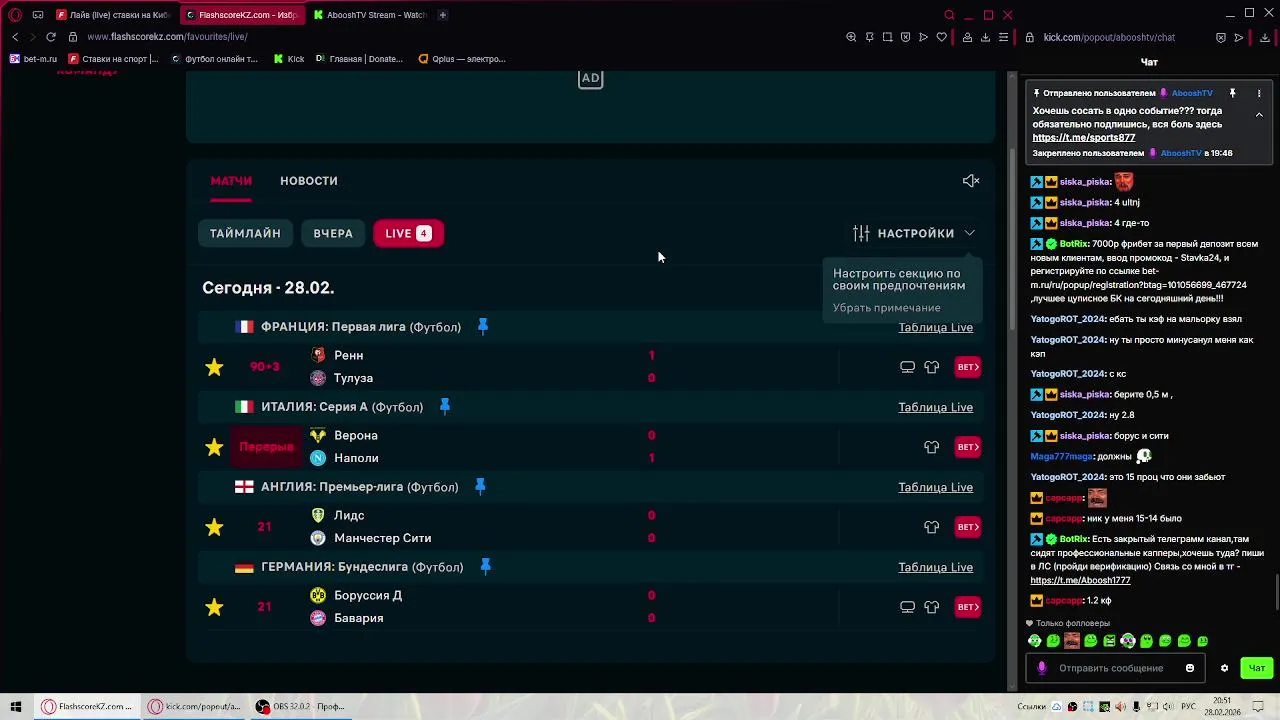Open lineup shirt icon for Боруссия Д match
The height and width of the screenshot is (720, 1280).
coord(932,607)
